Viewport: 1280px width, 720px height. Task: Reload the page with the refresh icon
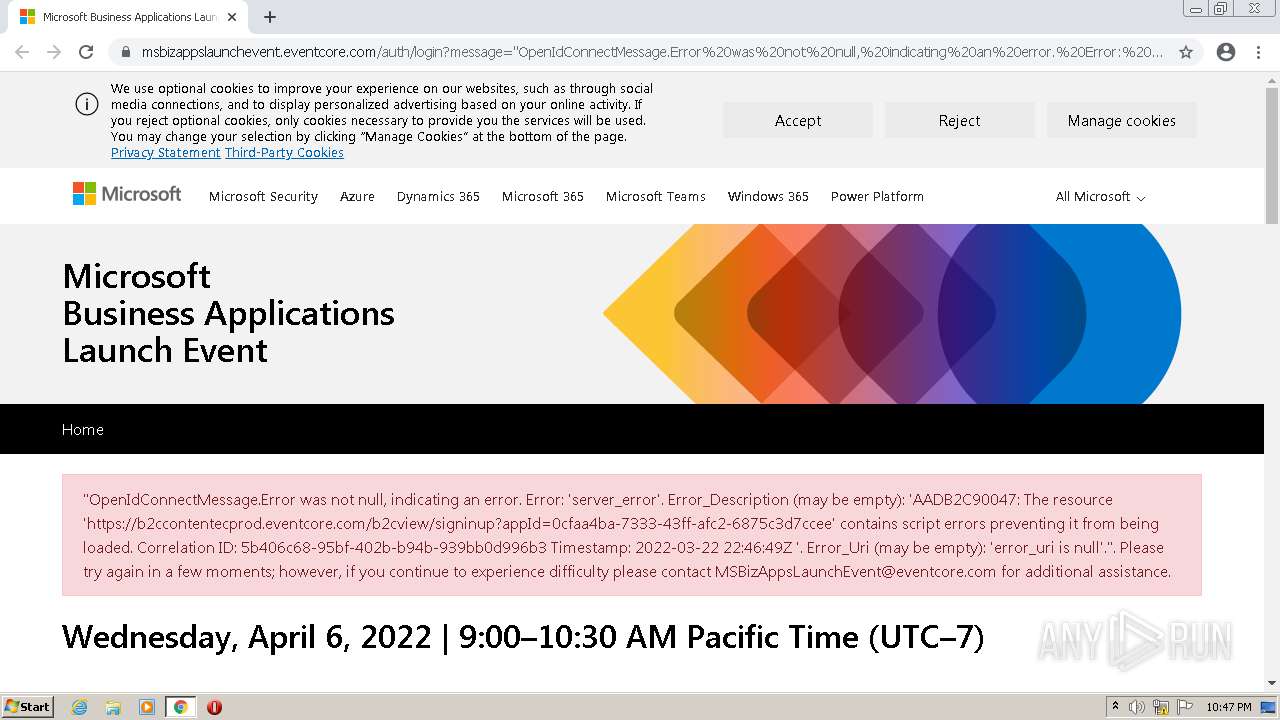(x=86, y=52)
